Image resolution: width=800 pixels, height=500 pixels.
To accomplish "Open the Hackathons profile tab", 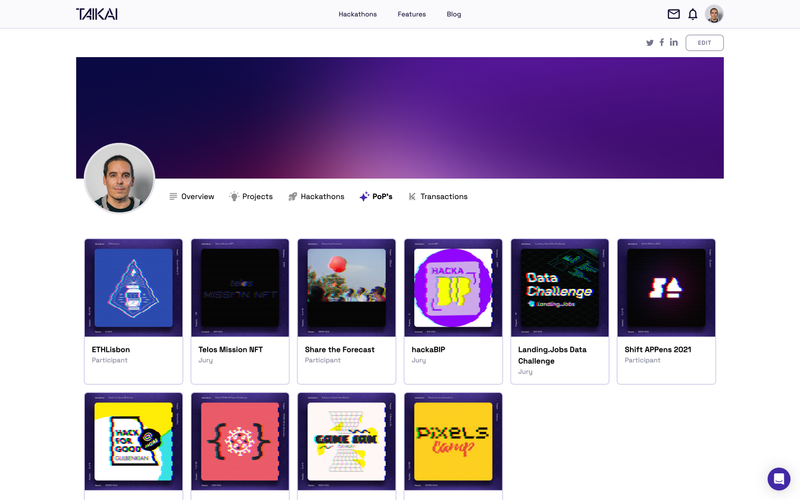I will tap(316, 197).
